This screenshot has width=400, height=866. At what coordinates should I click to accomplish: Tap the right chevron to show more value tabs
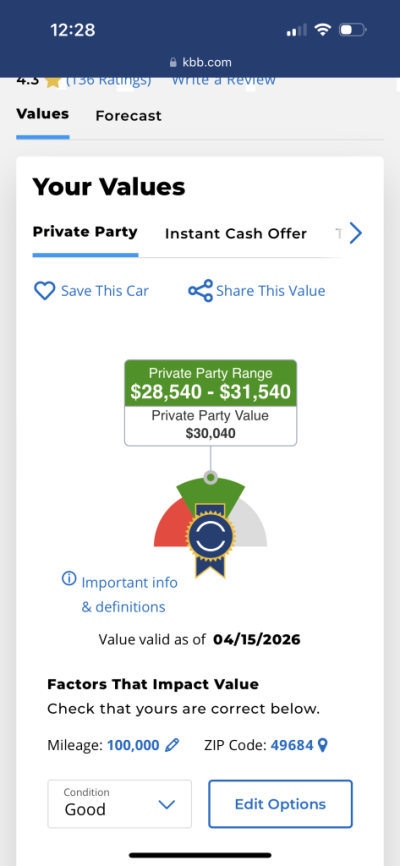[x=355, y=233]
